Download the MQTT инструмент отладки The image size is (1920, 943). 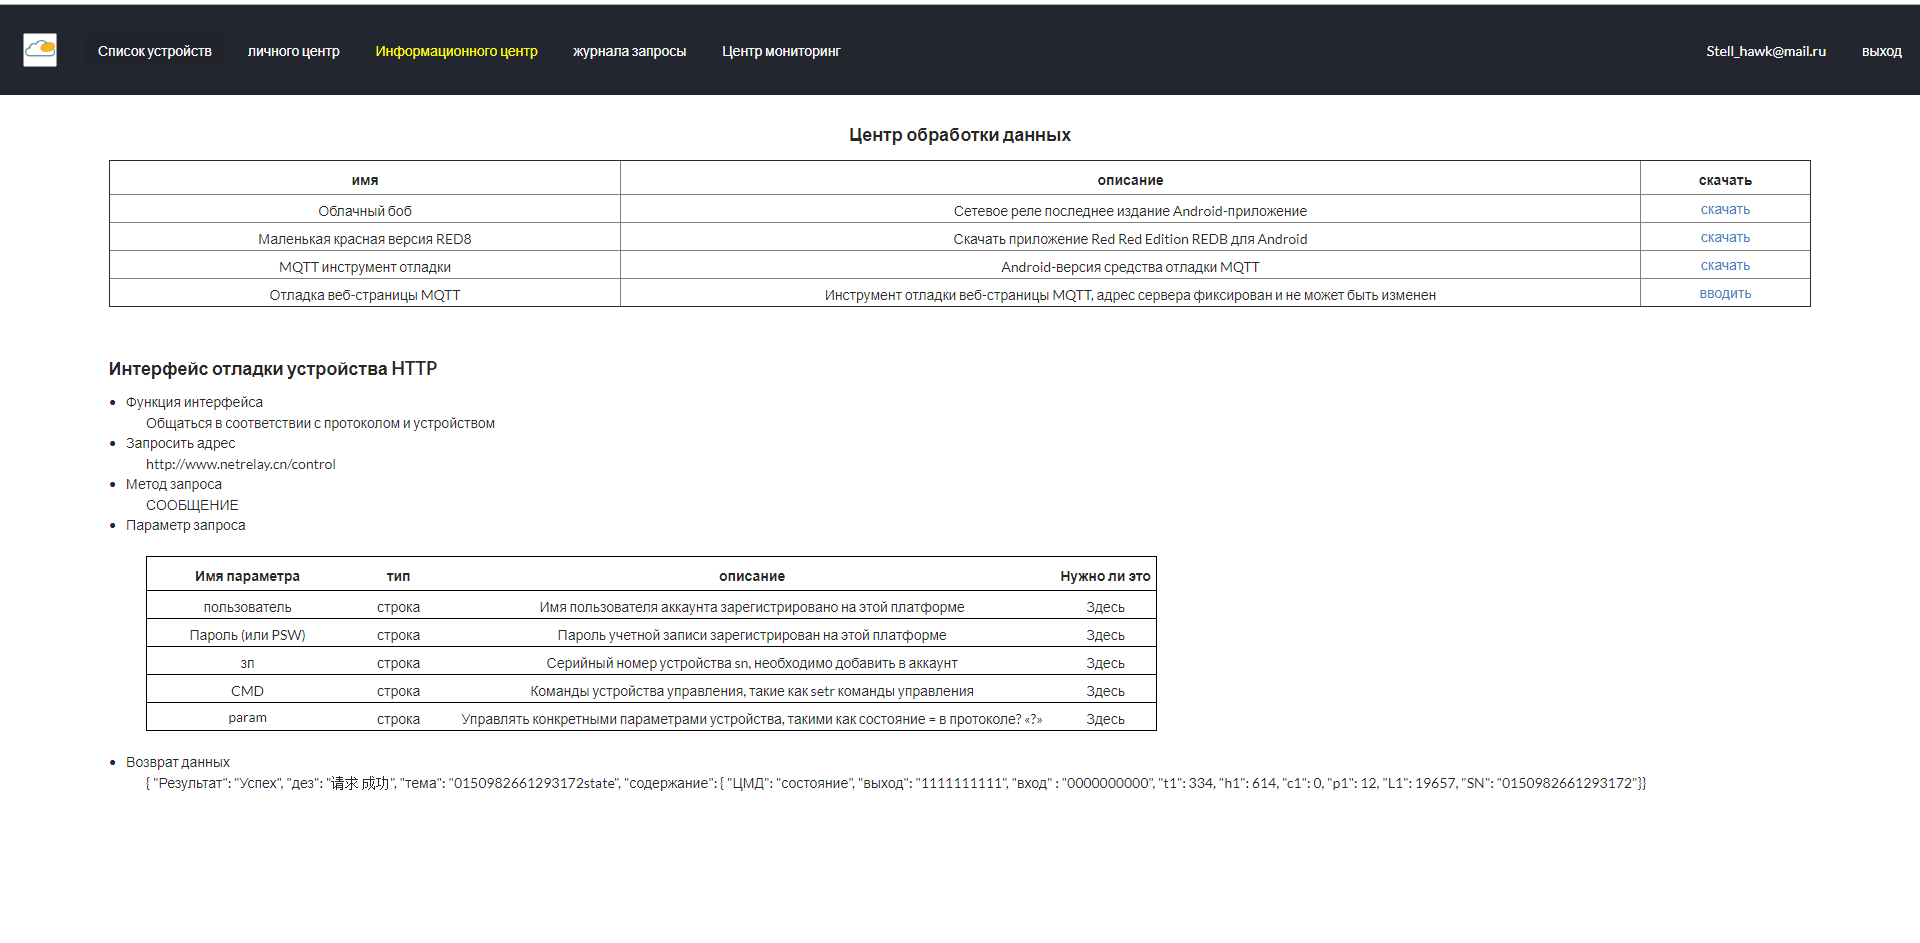[1725, 266]
